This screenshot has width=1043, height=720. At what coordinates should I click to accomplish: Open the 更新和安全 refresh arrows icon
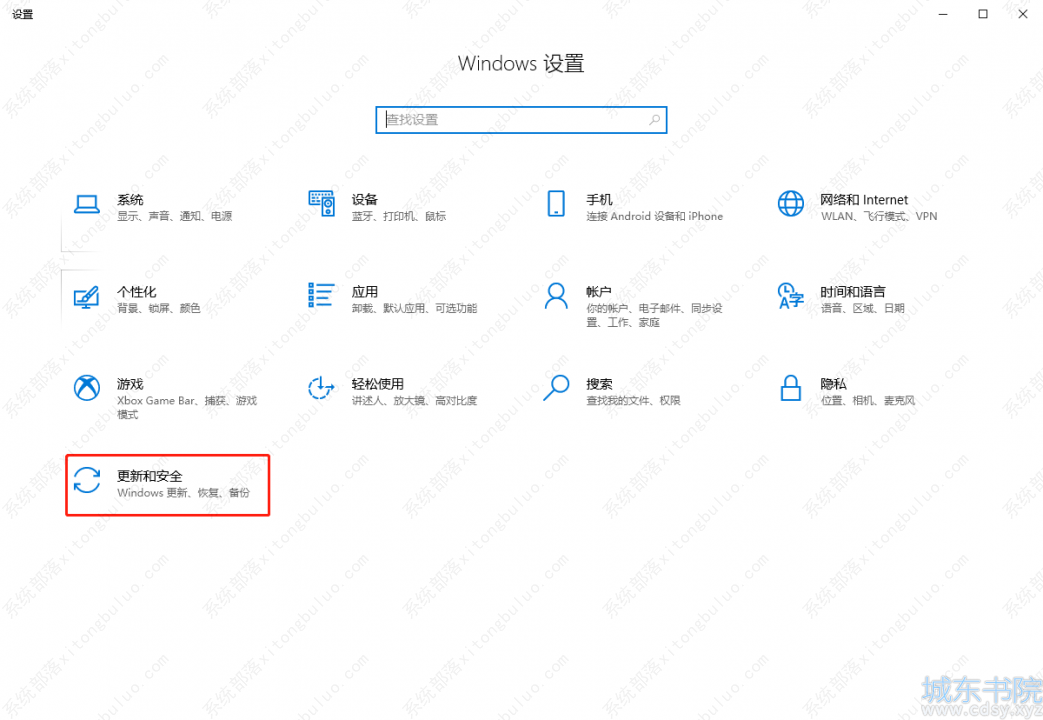[86, 480]
